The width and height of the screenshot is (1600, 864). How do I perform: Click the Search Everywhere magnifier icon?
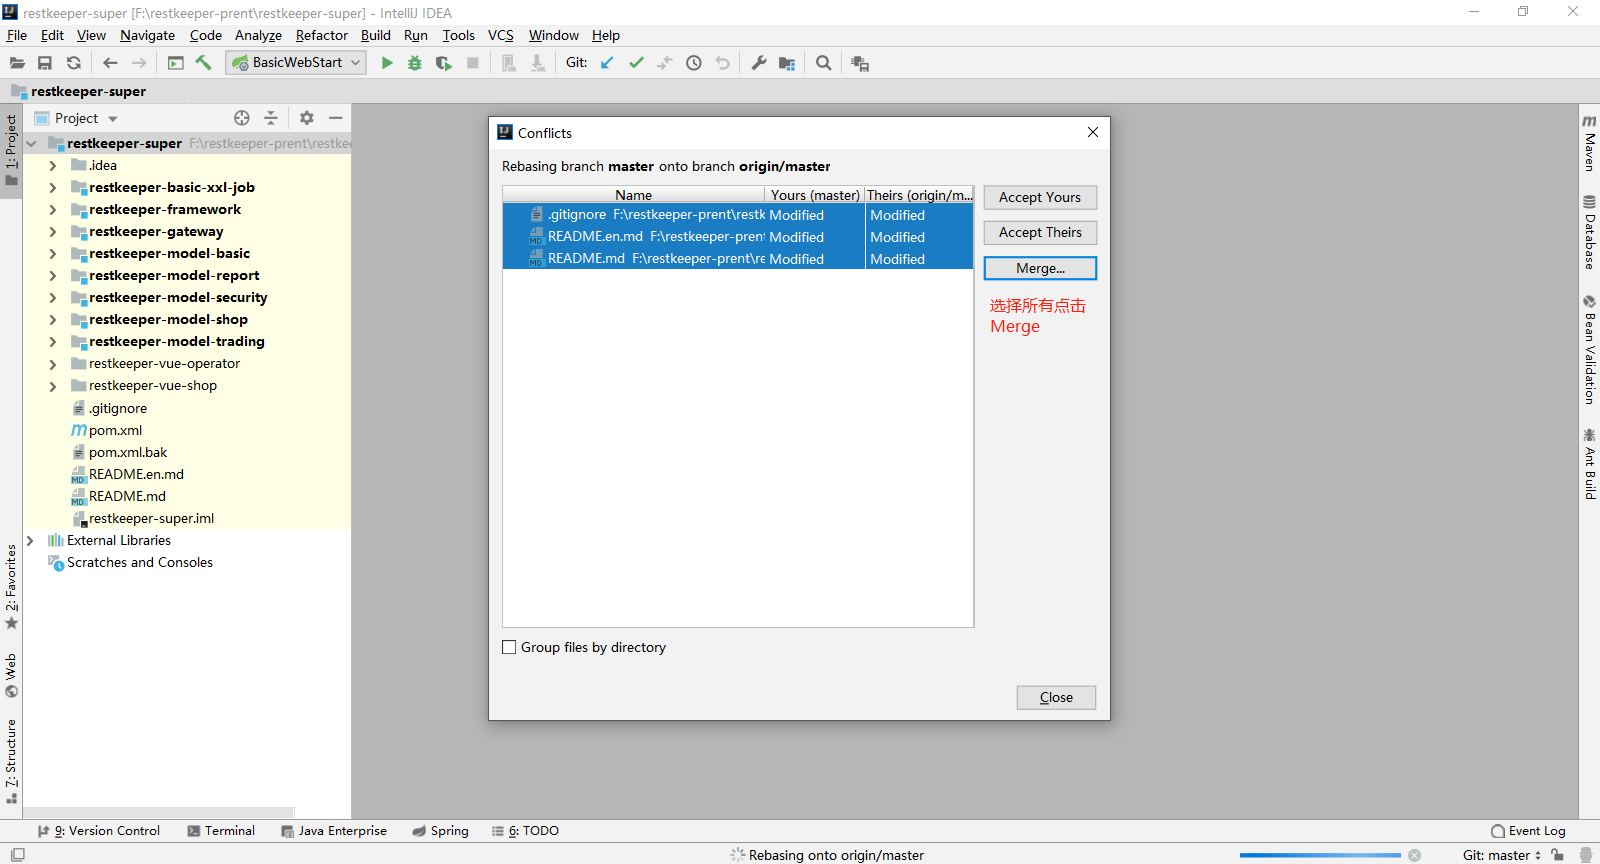point(824,63)
